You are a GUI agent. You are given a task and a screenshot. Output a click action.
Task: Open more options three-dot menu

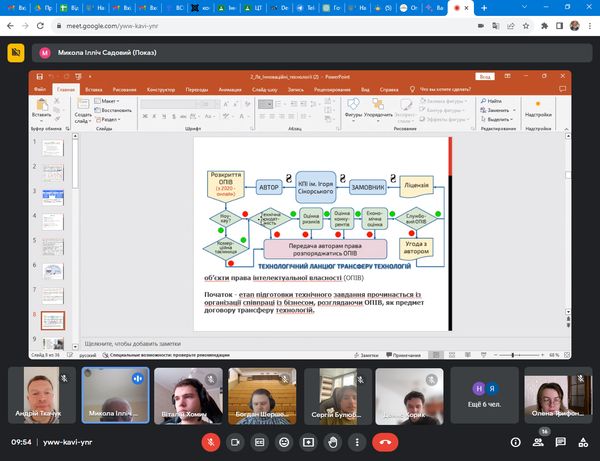[x=357, y=441]
